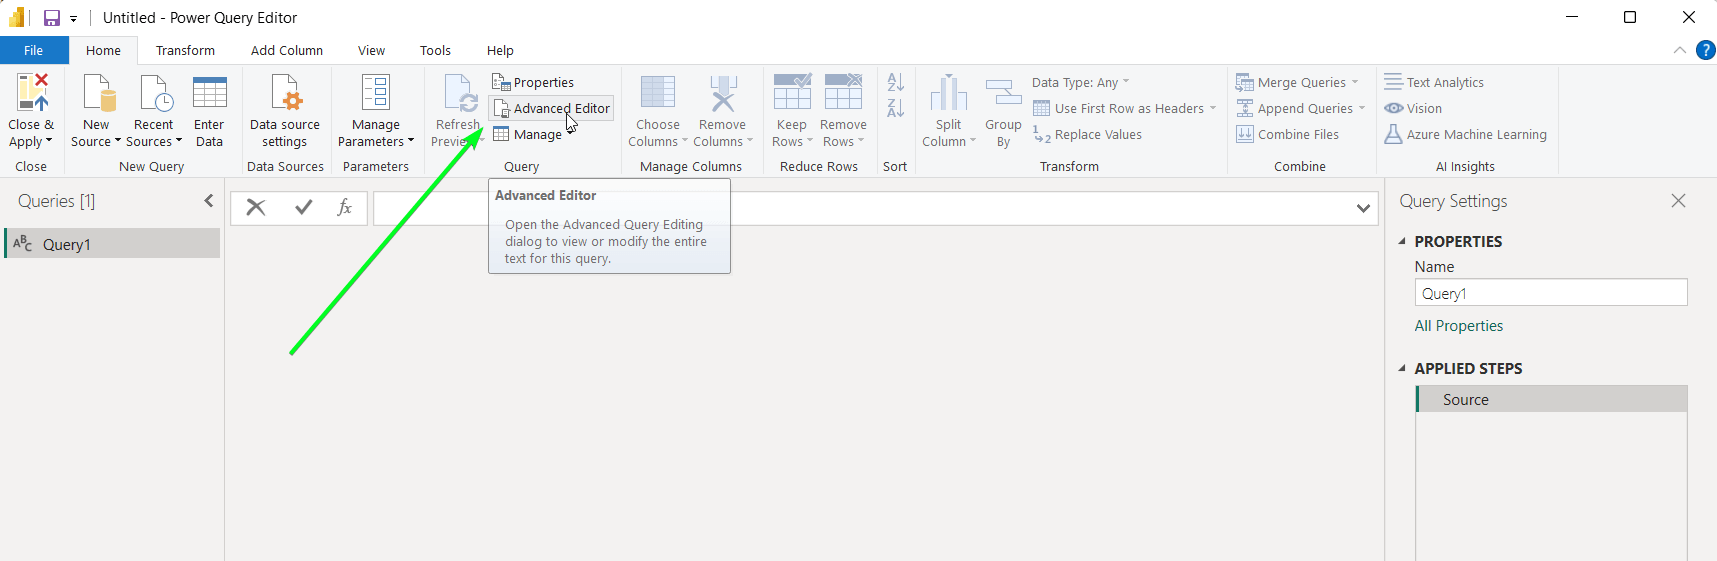The height and width of the screenshot is (561, 1717).
Task: Switch to the View tab
Action: [x=371, y=50]
